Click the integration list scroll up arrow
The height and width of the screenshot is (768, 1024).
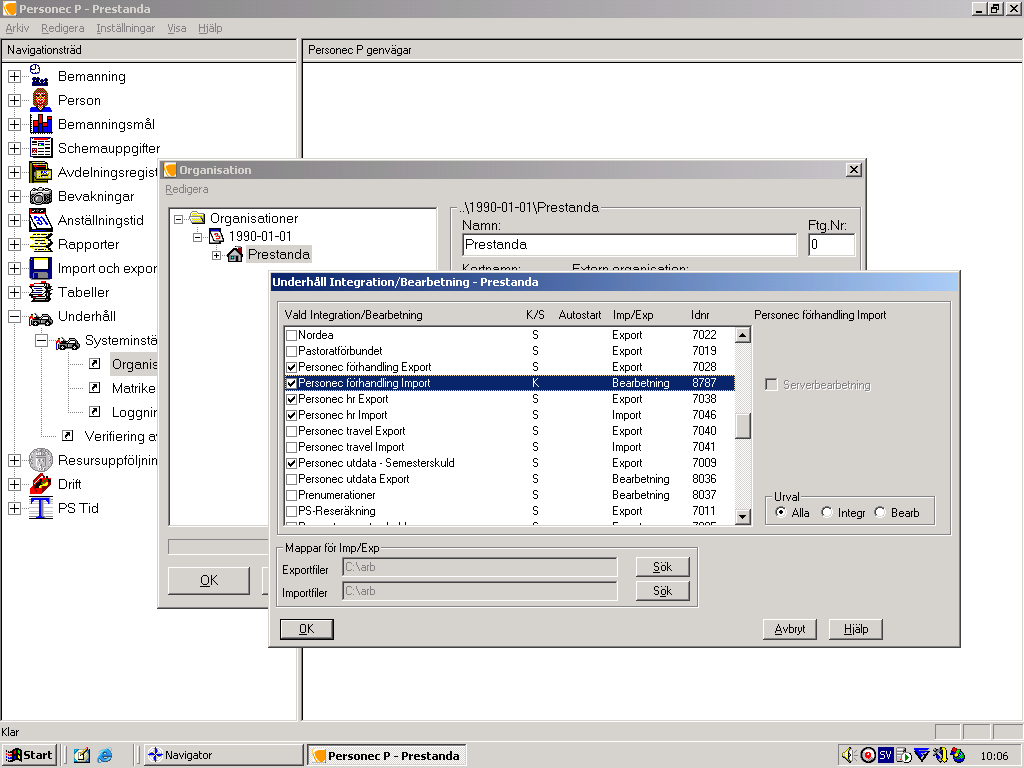pyautogui.click(x=743, y=335)
